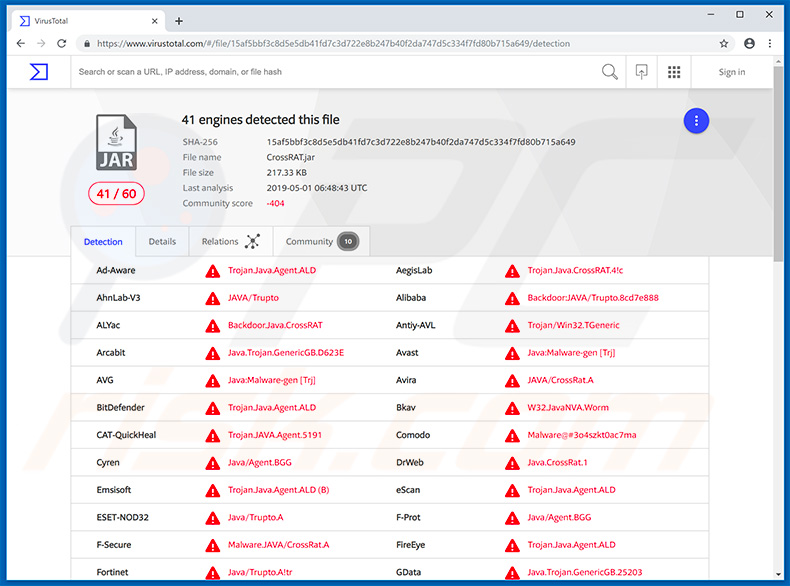Screen dimensions: 790x586
Task: Switch to the Details tab
Action: (x=162, y=242)
